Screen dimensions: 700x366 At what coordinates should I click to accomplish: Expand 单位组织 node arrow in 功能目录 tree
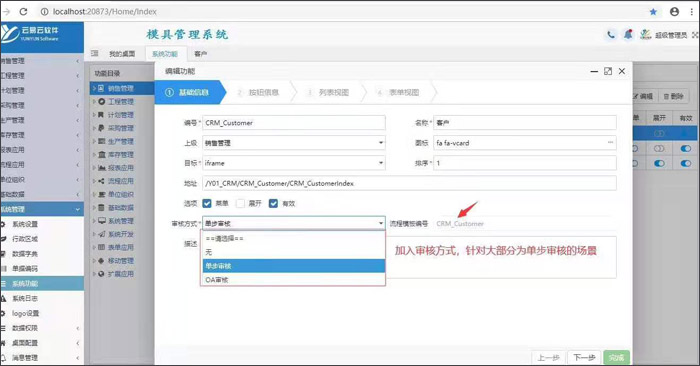tap(94, 195)
